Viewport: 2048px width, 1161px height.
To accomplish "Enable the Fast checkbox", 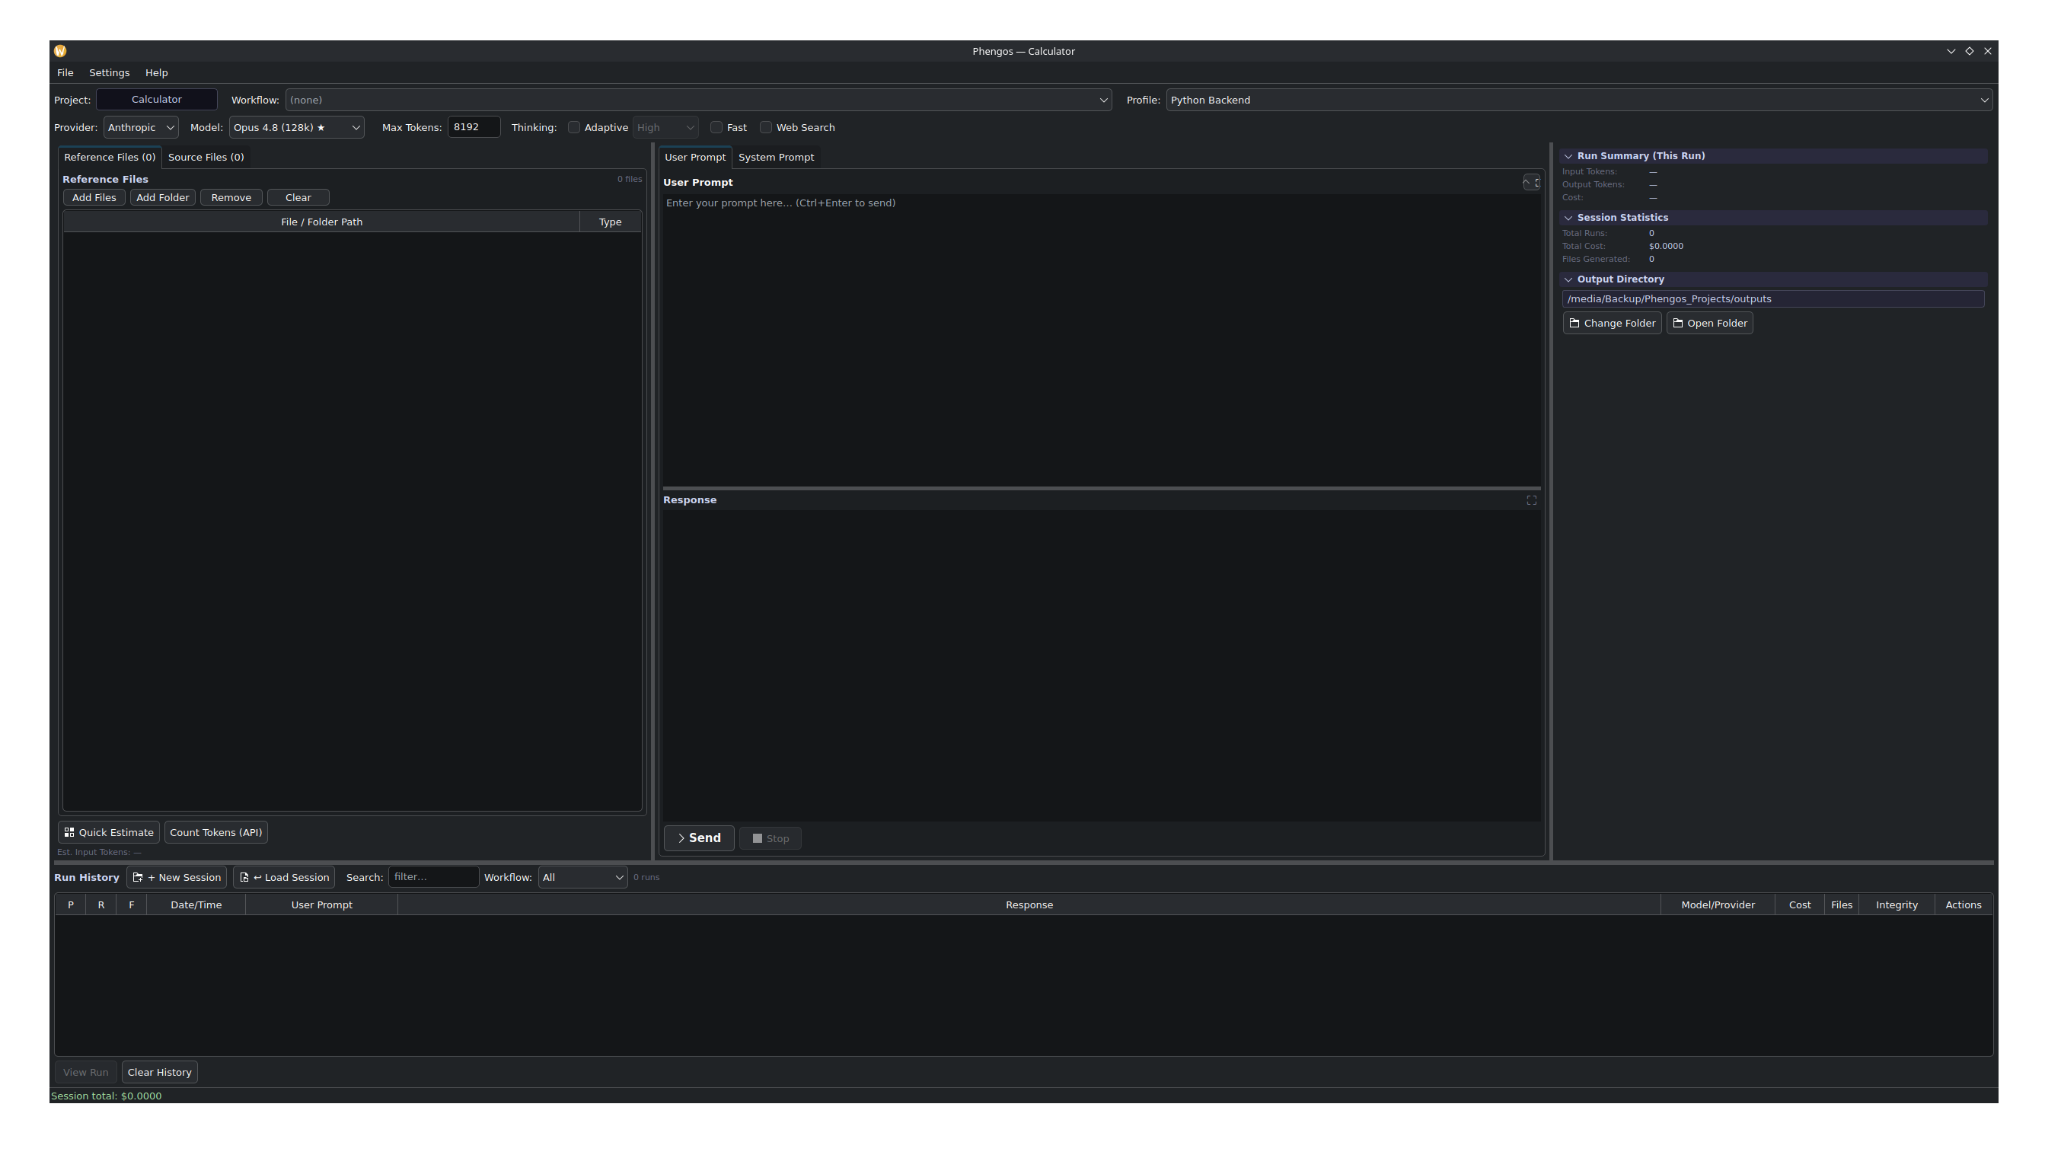I will click(x=716, y=127).
